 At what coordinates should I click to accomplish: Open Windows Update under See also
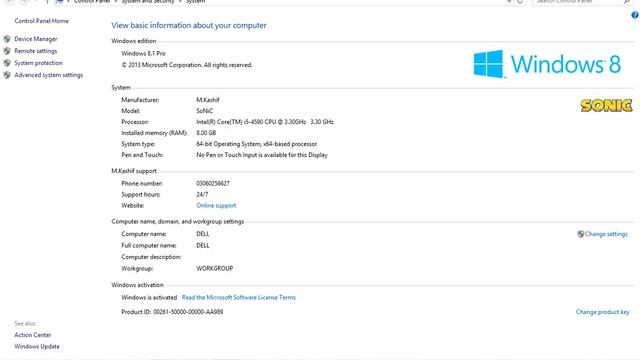37,347
